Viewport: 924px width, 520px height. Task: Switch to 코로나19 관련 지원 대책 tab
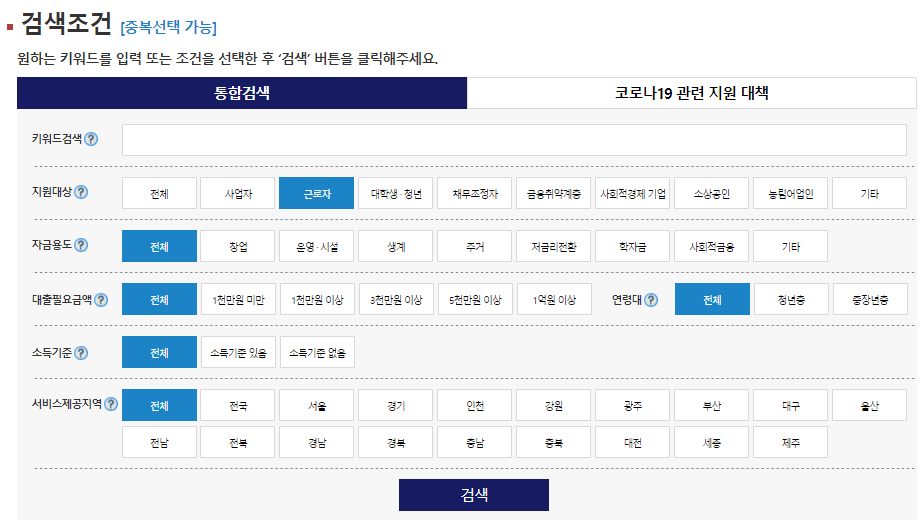(692, 93)
